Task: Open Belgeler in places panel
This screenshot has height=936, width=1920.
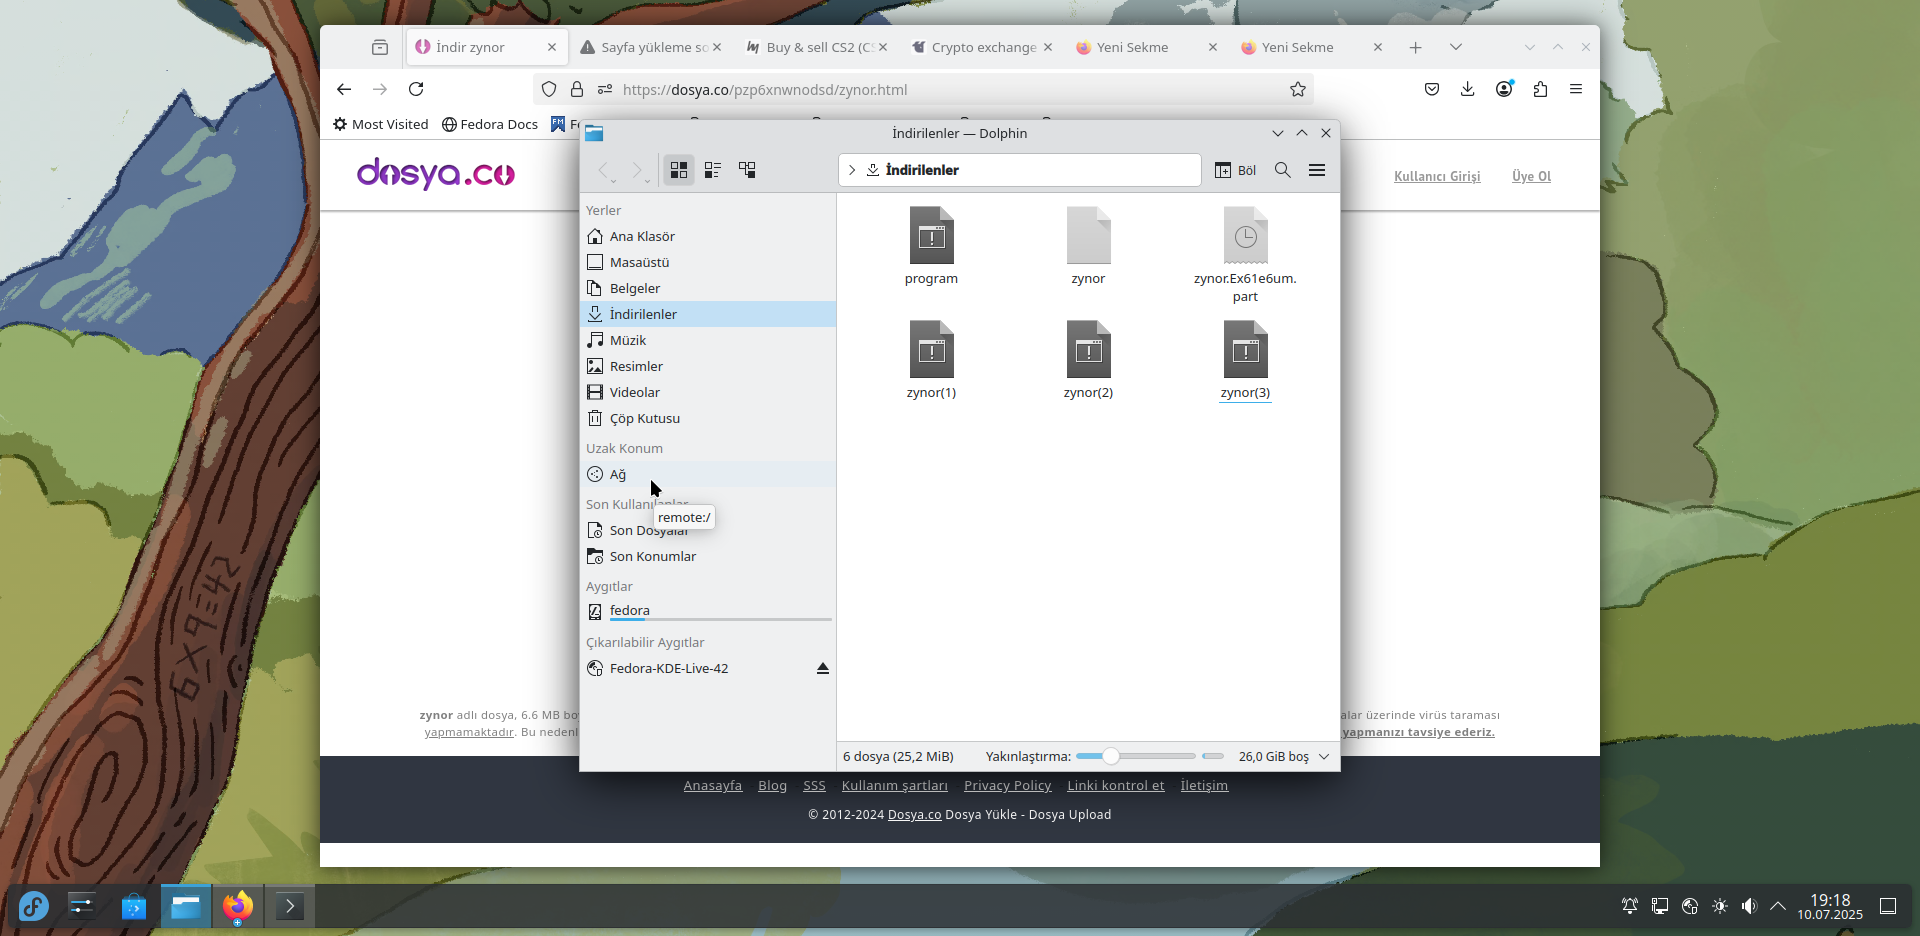Action: point(707,288)
